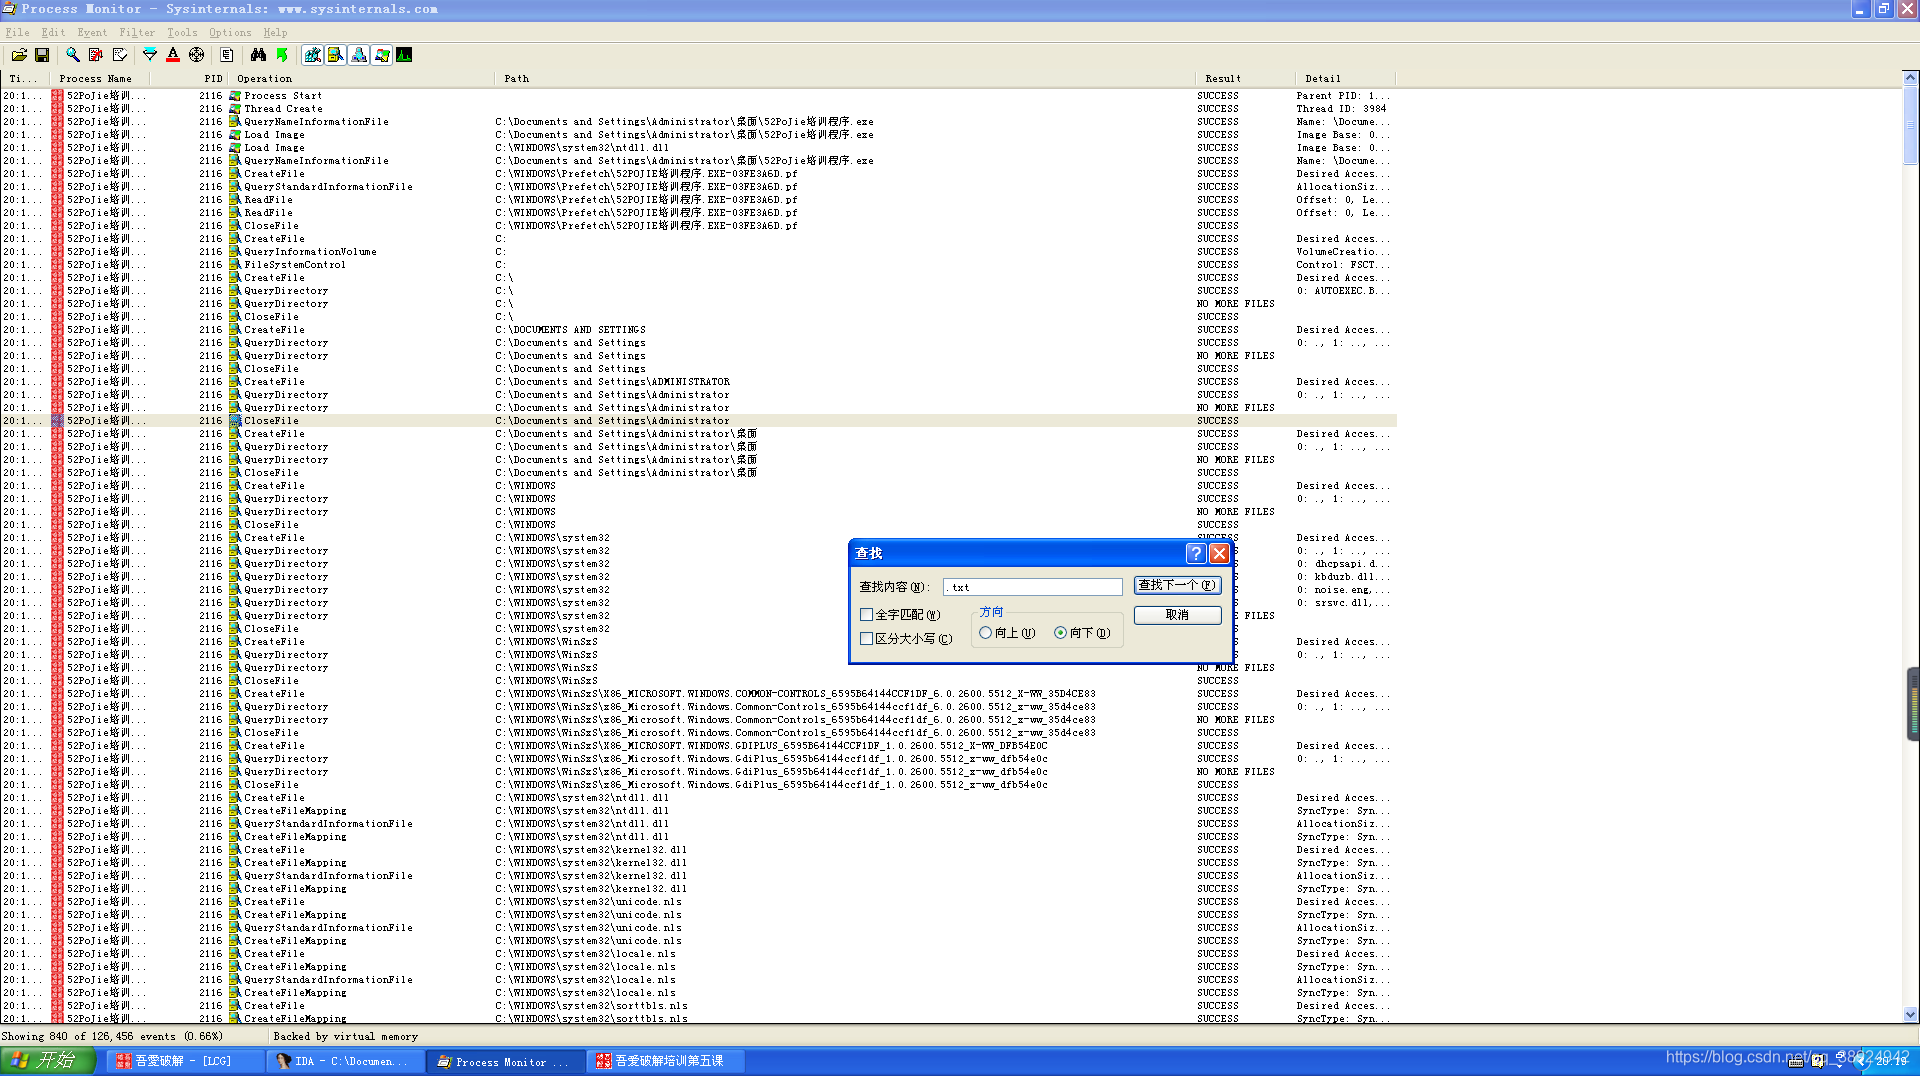Toggle the Capture magnifier icon

[x=73, y=55]
